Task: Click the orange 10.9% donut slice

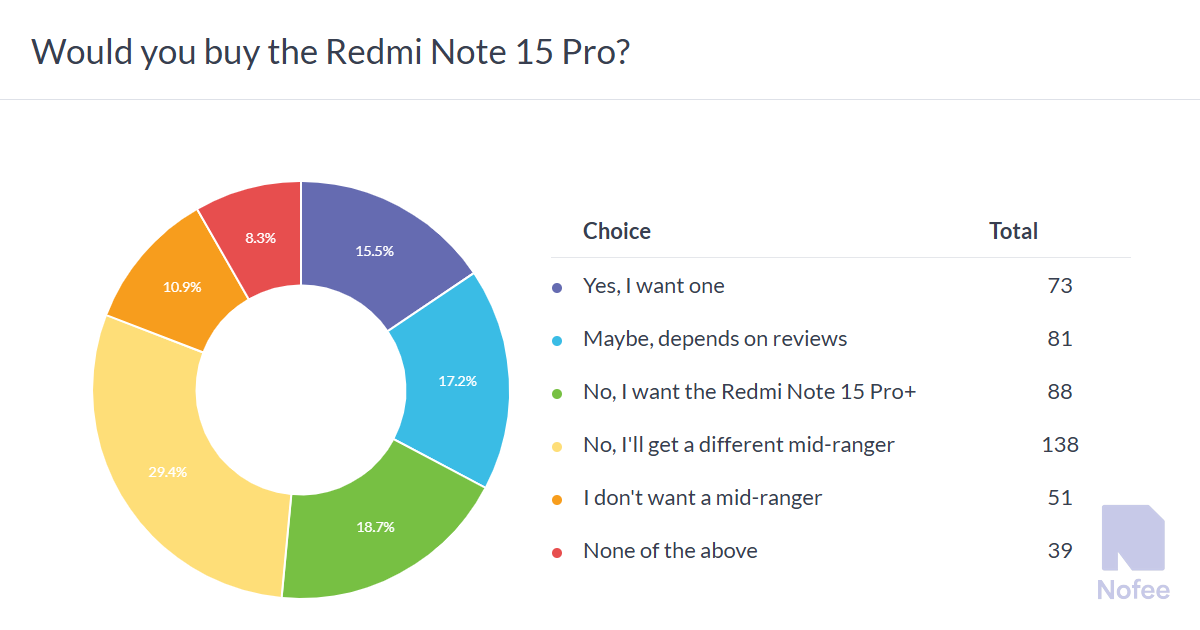Action: tap(182, 286)
